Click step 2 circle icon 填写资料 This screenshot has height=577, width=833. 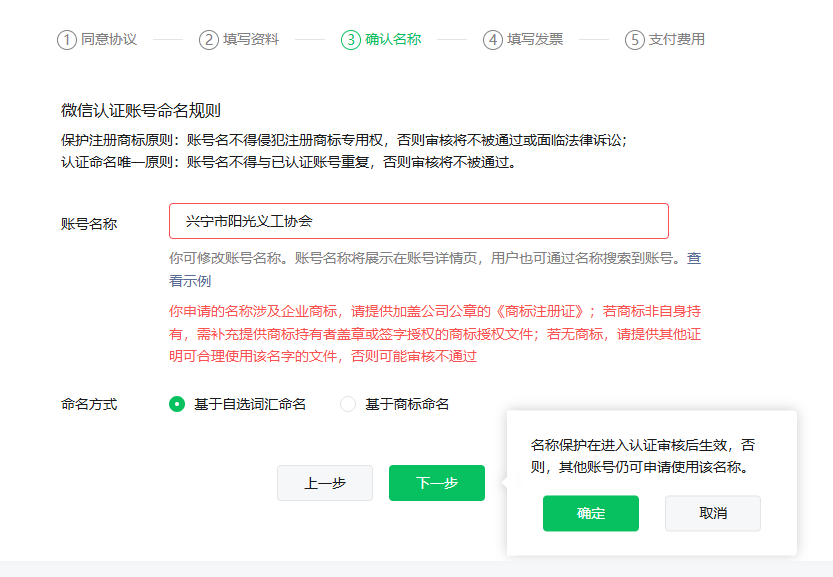[x=209, y=40]
